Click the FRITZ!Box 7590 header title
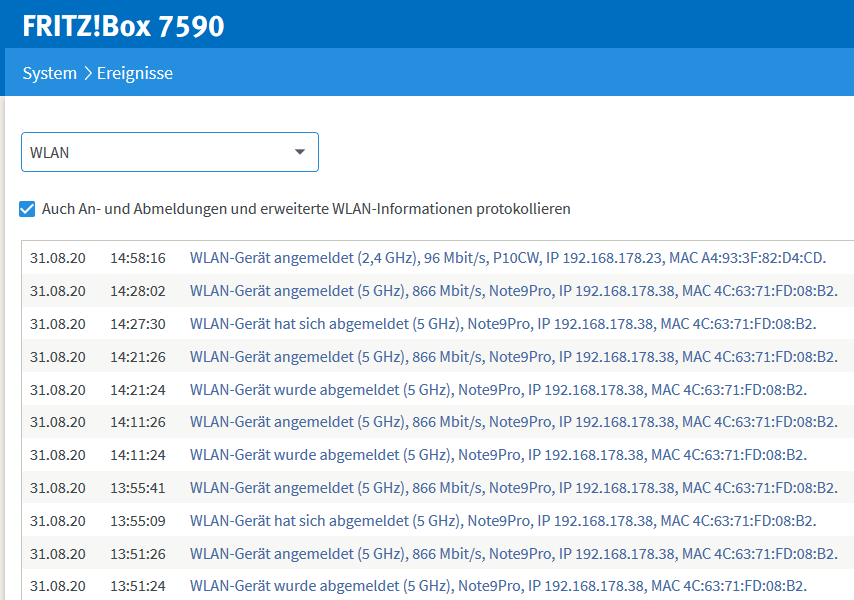This screenshot has width=854, height=600. point(124,26)
